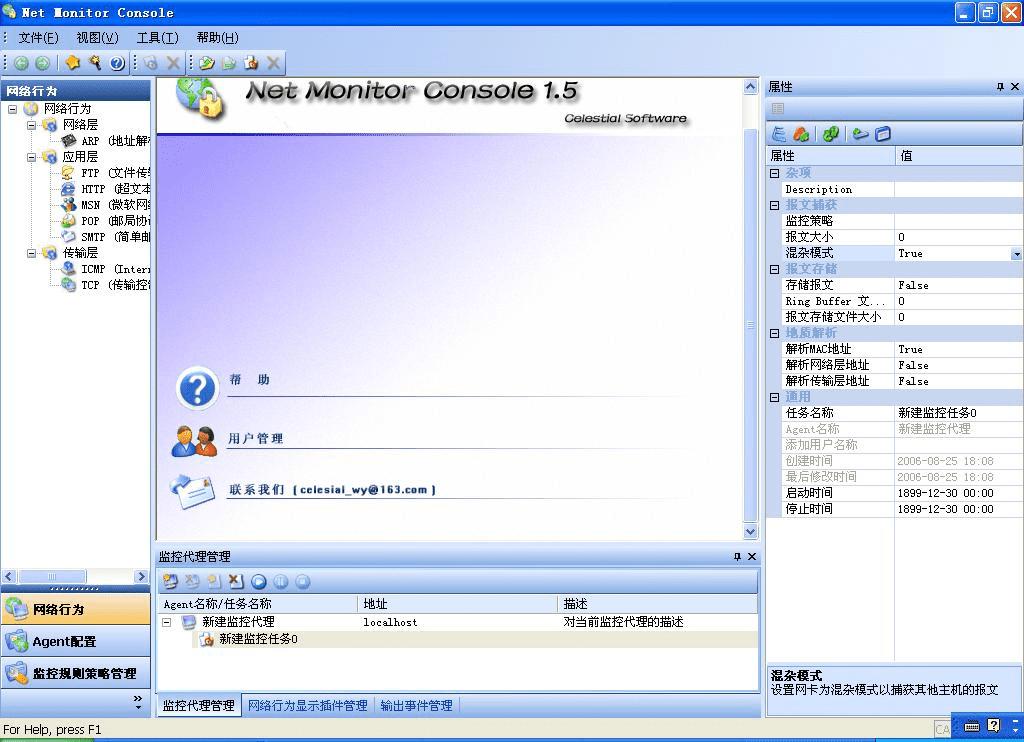The height and width of the screenshot is (742, 1024).
Task: Click the tree pane horizontal scrollbar right arrow
Action: click(x=142, y=576)
